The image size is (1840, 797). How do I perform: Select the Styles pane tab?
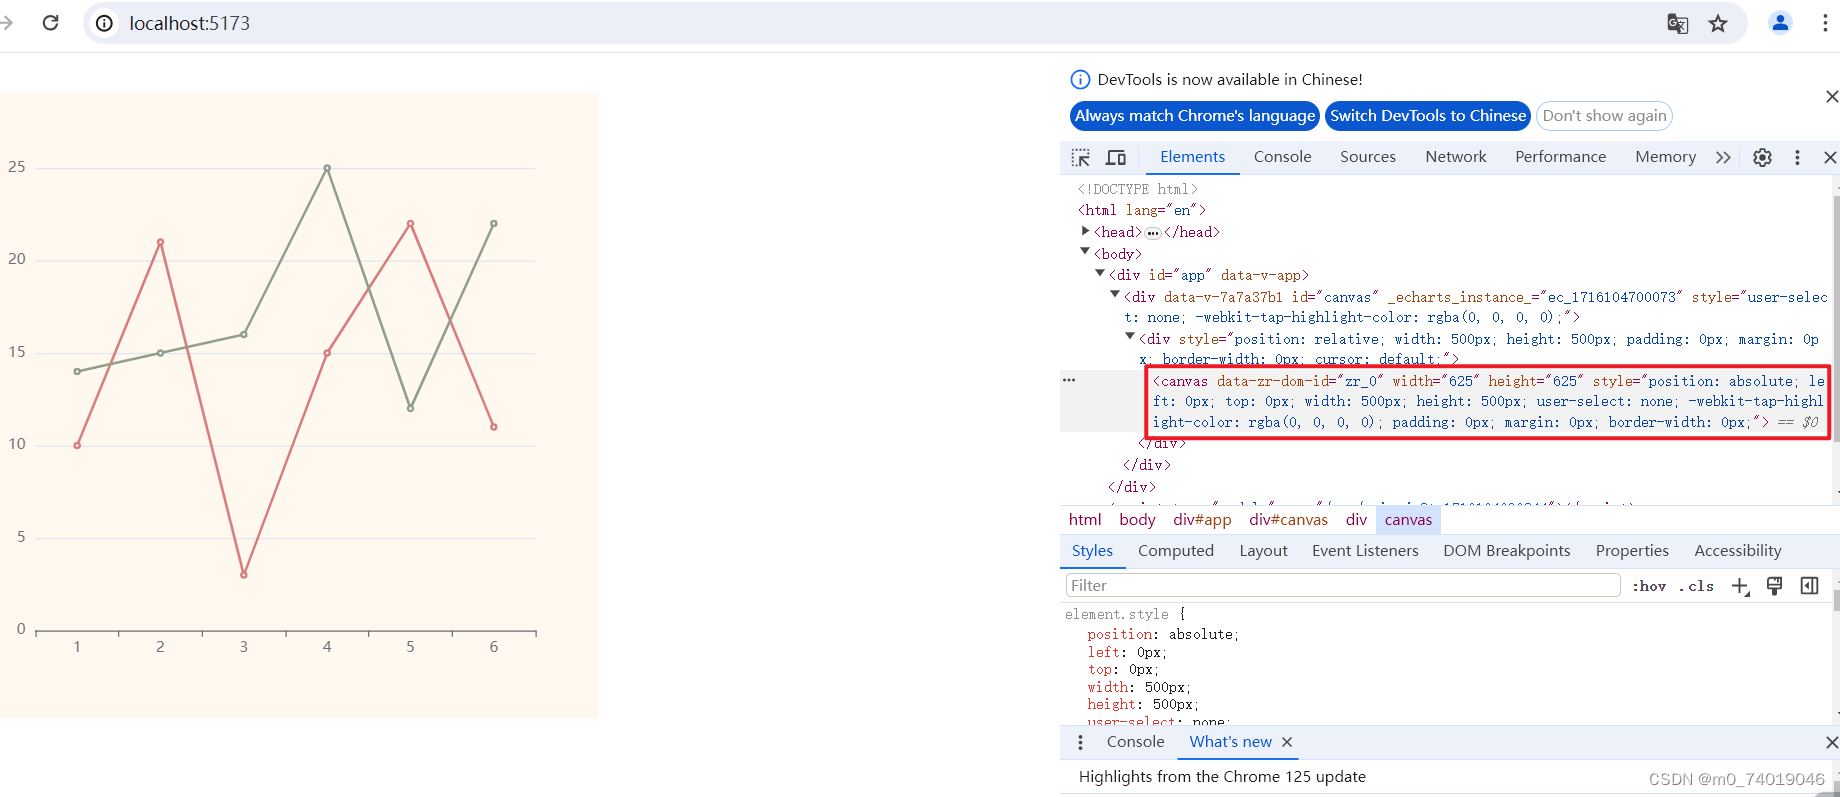1092,551
